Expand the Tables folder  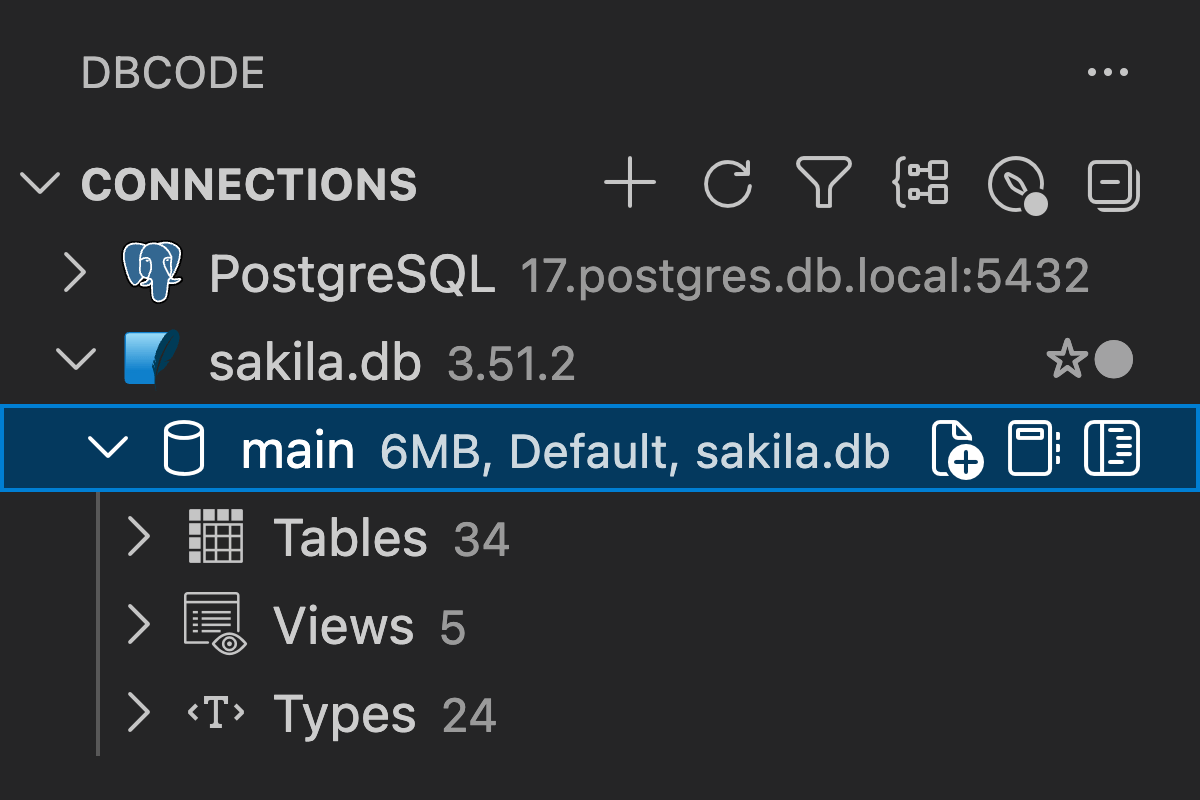click(x=138, y=538)
